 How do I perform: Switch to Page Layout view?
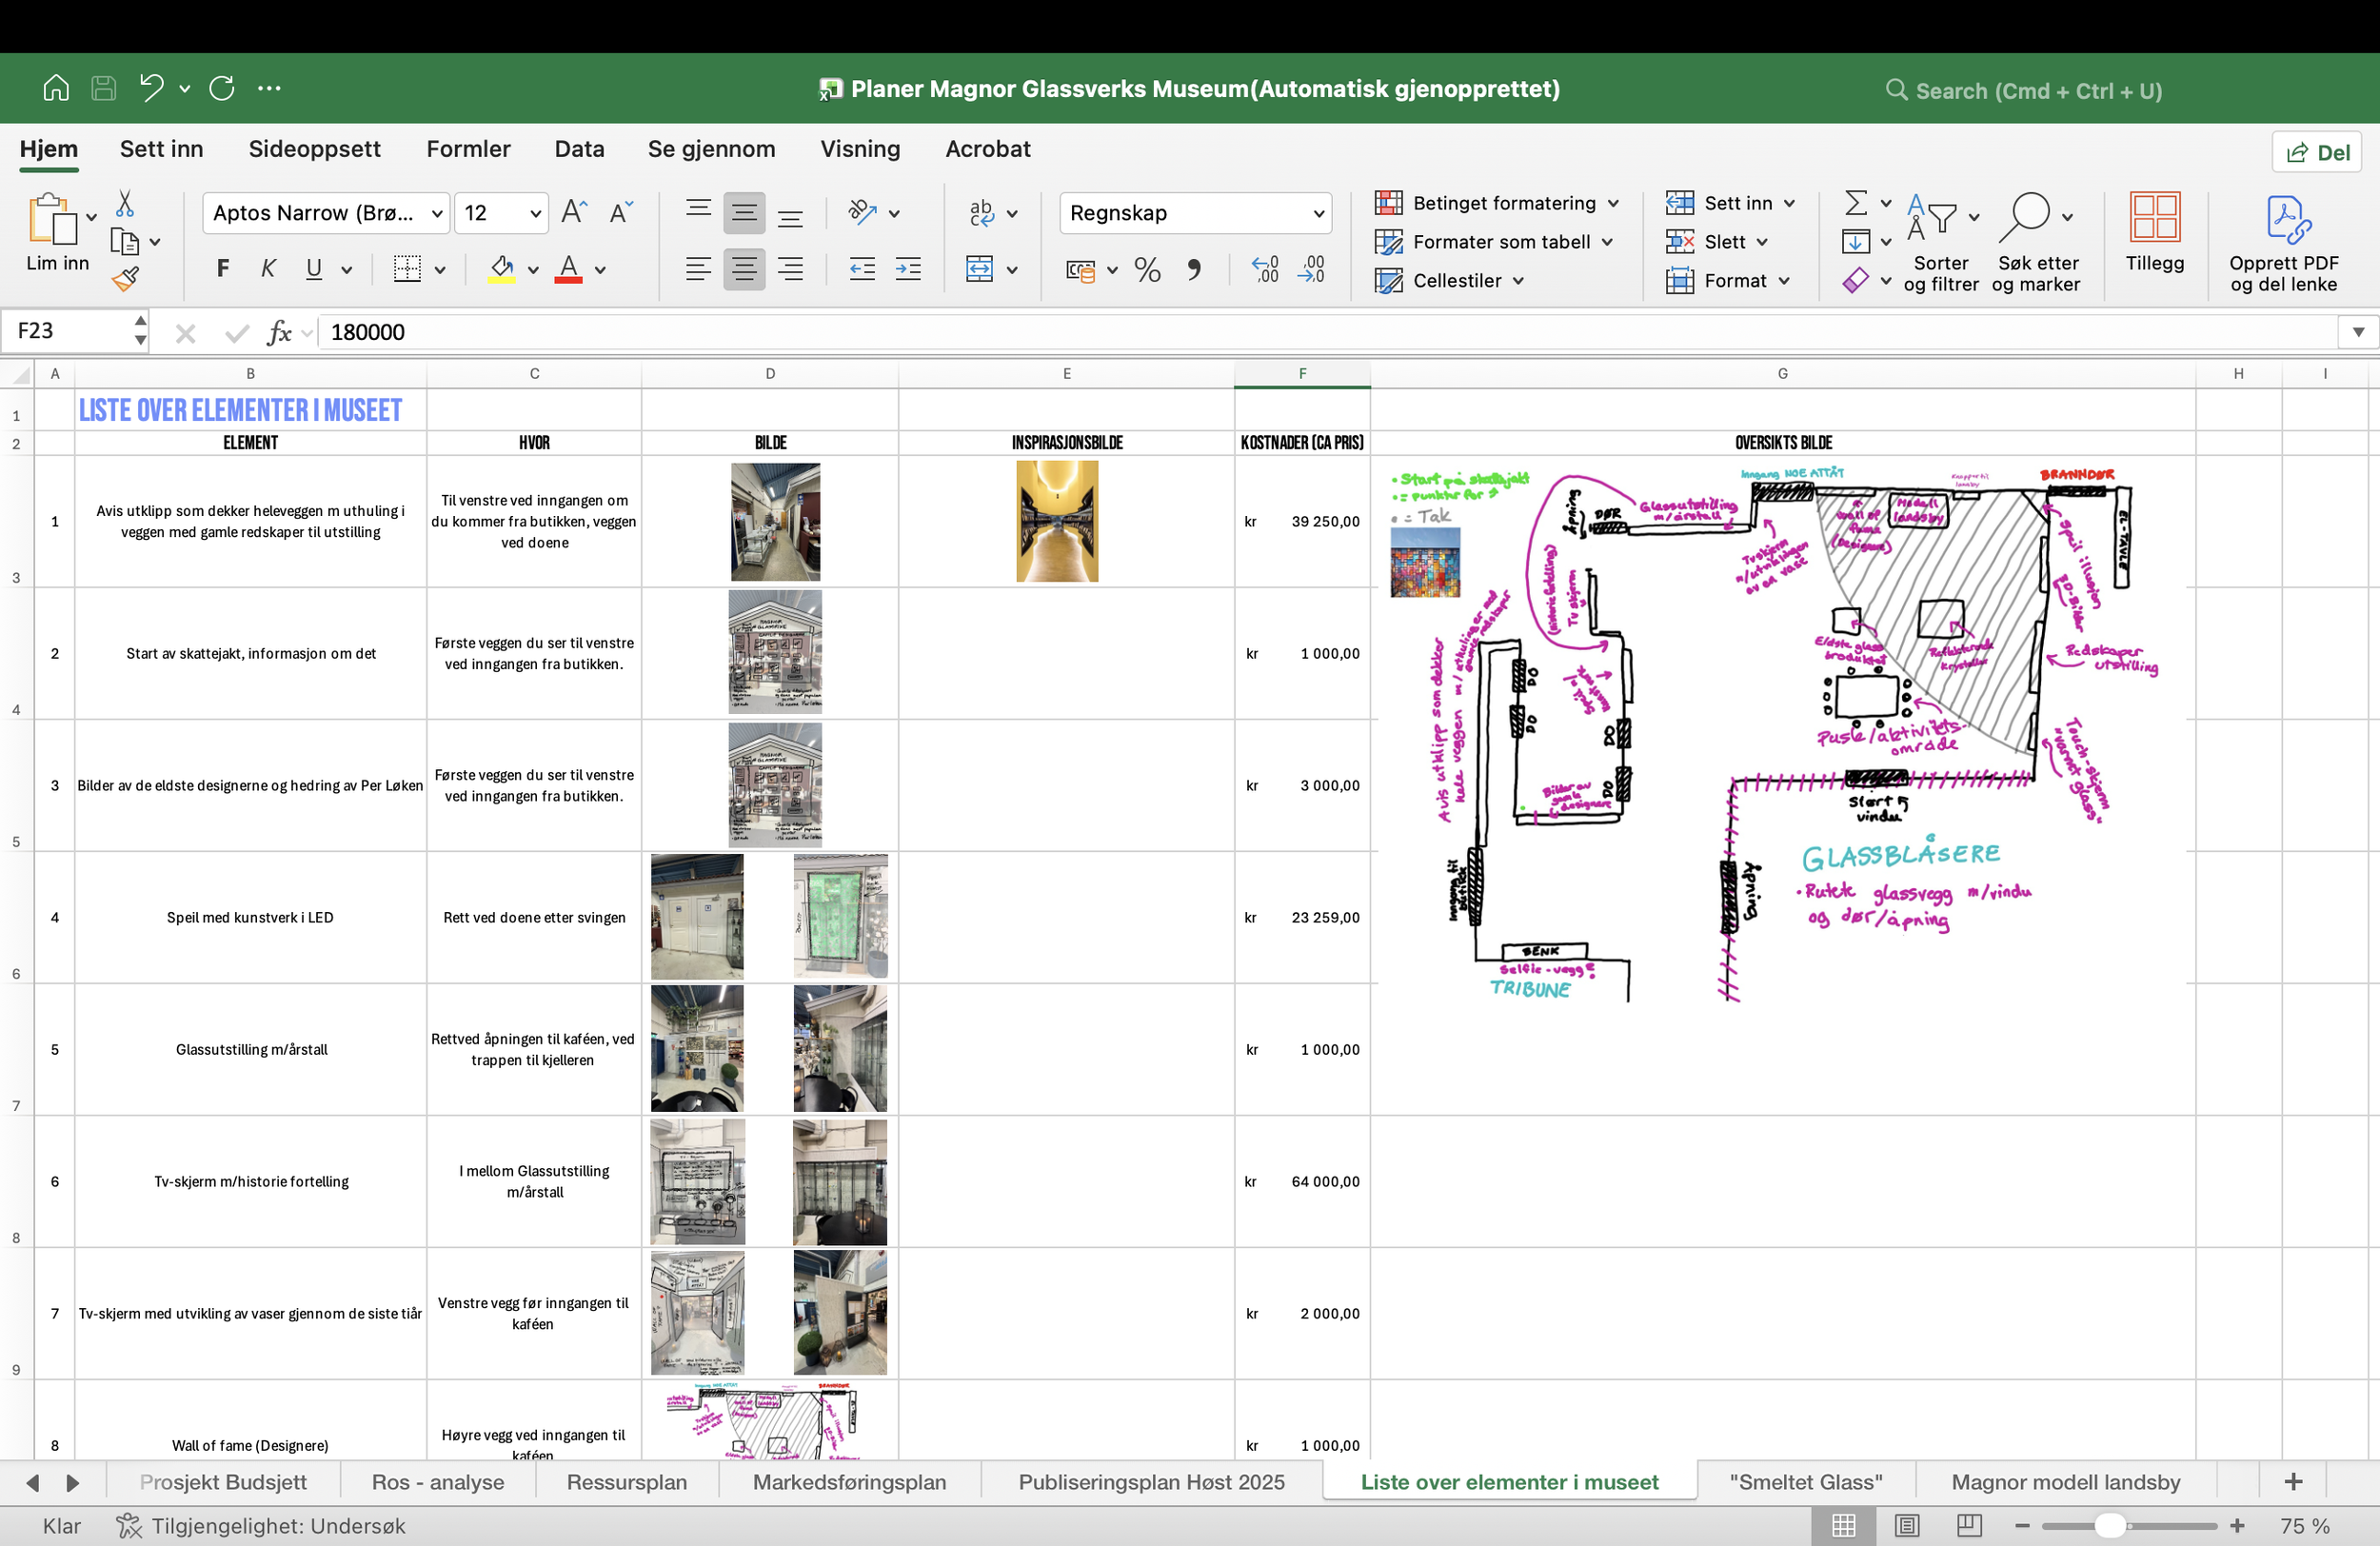[x=1907, y=1525]
